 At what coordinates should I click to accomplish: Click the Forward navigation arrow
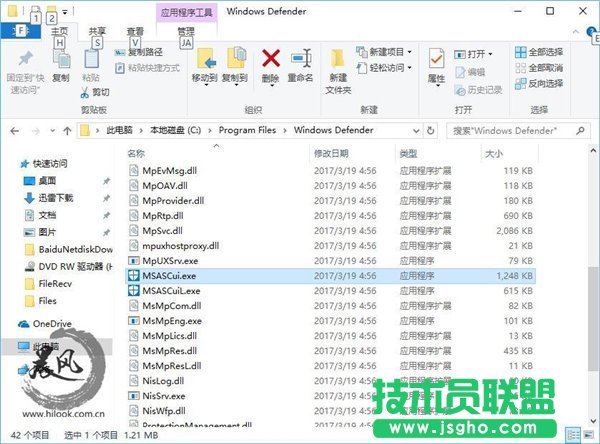point(36,131)
